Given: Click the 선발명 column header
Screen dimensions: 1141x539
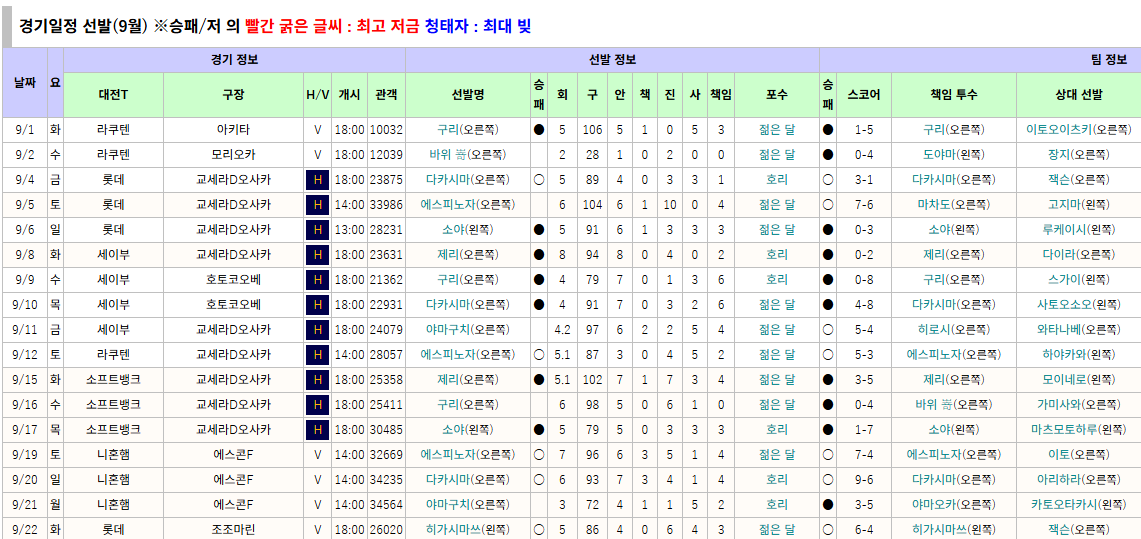Looking at the screenshot, I should coord(468,95).
